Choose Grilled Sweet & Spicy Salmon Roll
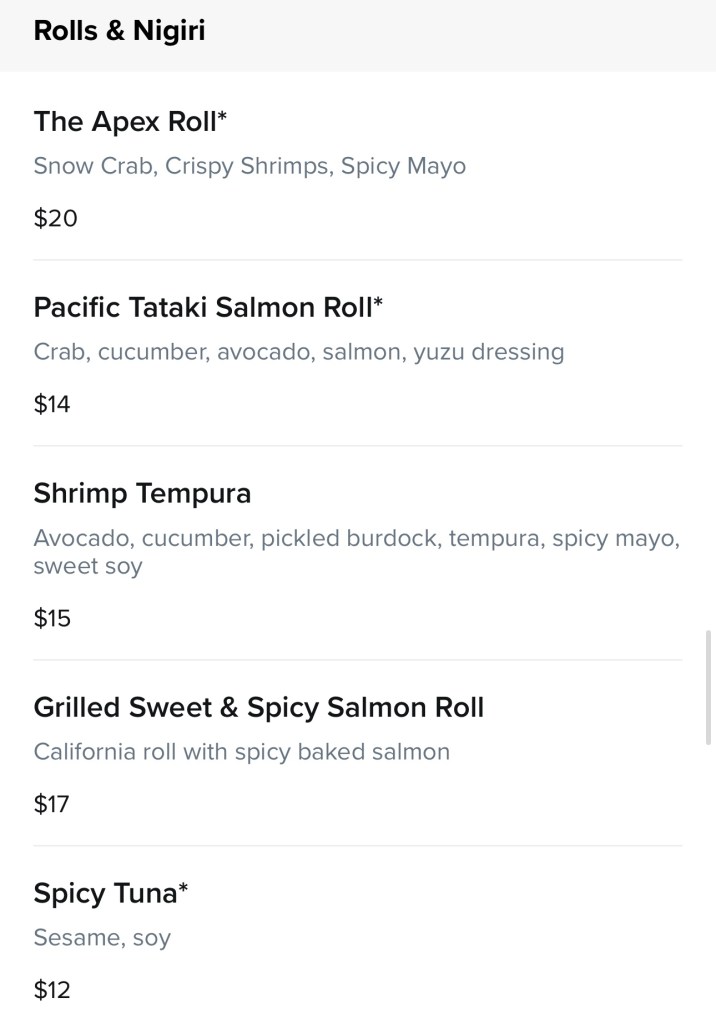The height and width of the screenshot is (1023, 716). (x=258, y=707)
